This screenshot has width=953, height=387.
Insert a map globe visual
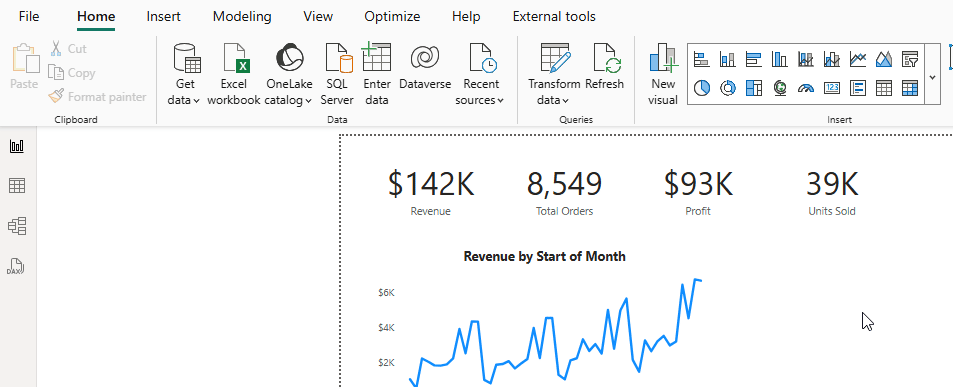(780, 88)
